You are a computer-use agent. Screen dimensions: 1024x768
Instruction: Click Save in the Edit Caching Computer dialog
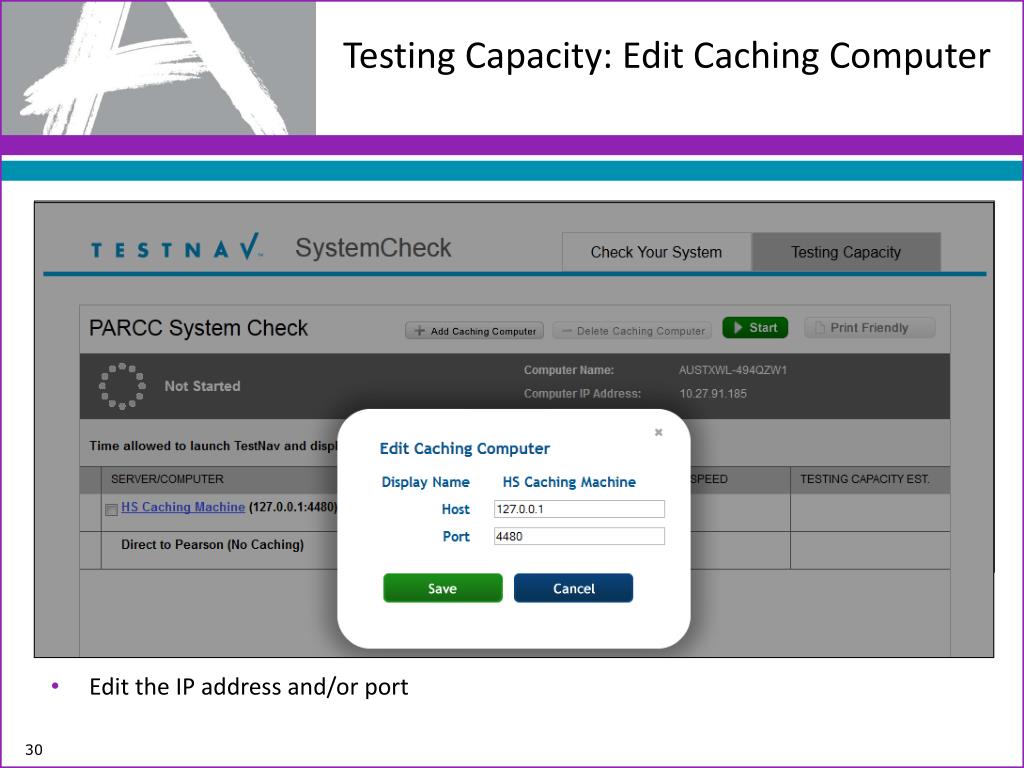pyautogui.click(x=443, y=588)
